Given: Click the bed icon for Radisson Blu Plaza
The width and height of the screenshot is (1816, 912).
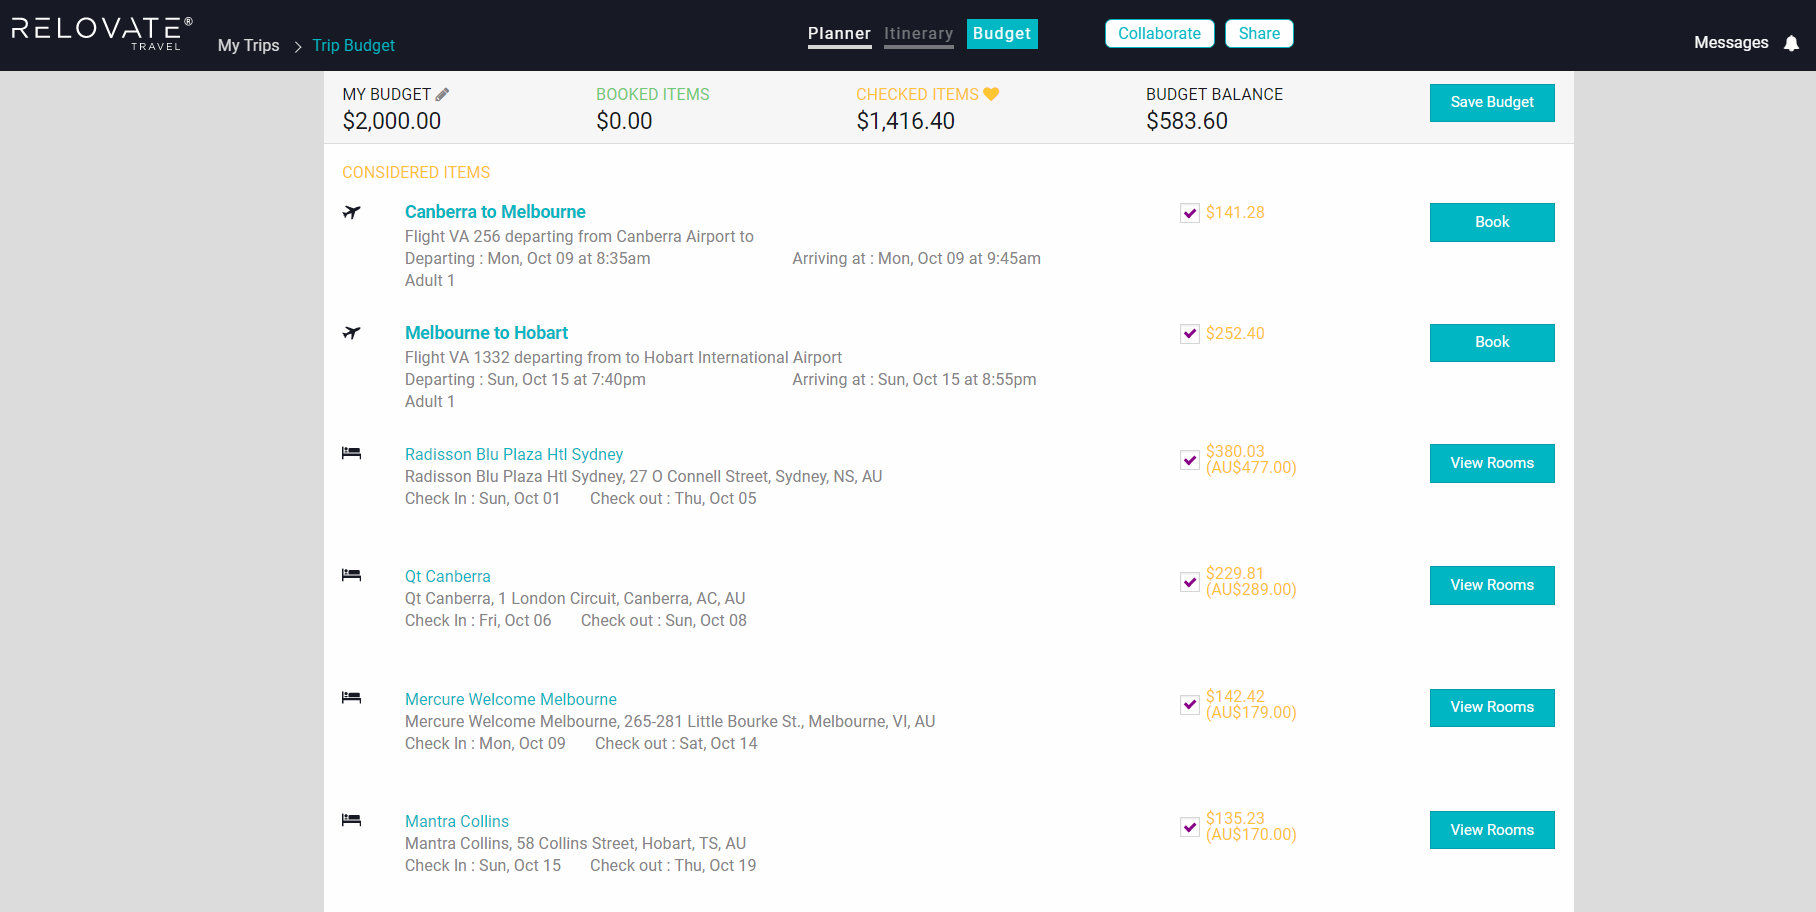Looking at the screenshot, I should [351, 453].
